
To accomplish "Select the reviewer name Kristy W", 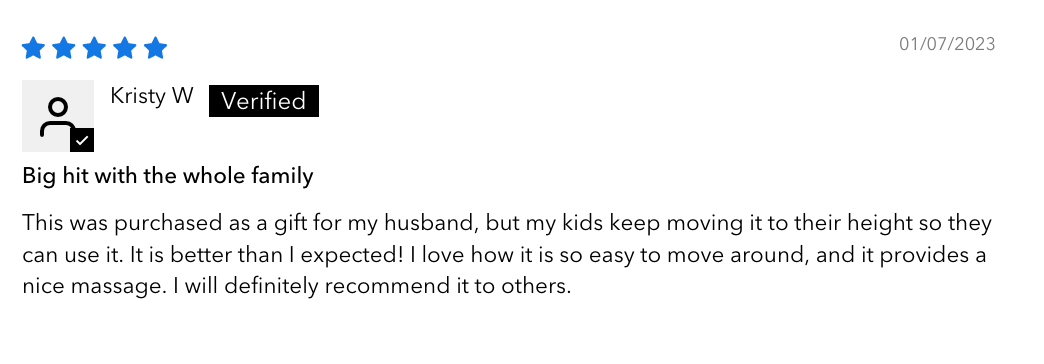I will [152, 96].
